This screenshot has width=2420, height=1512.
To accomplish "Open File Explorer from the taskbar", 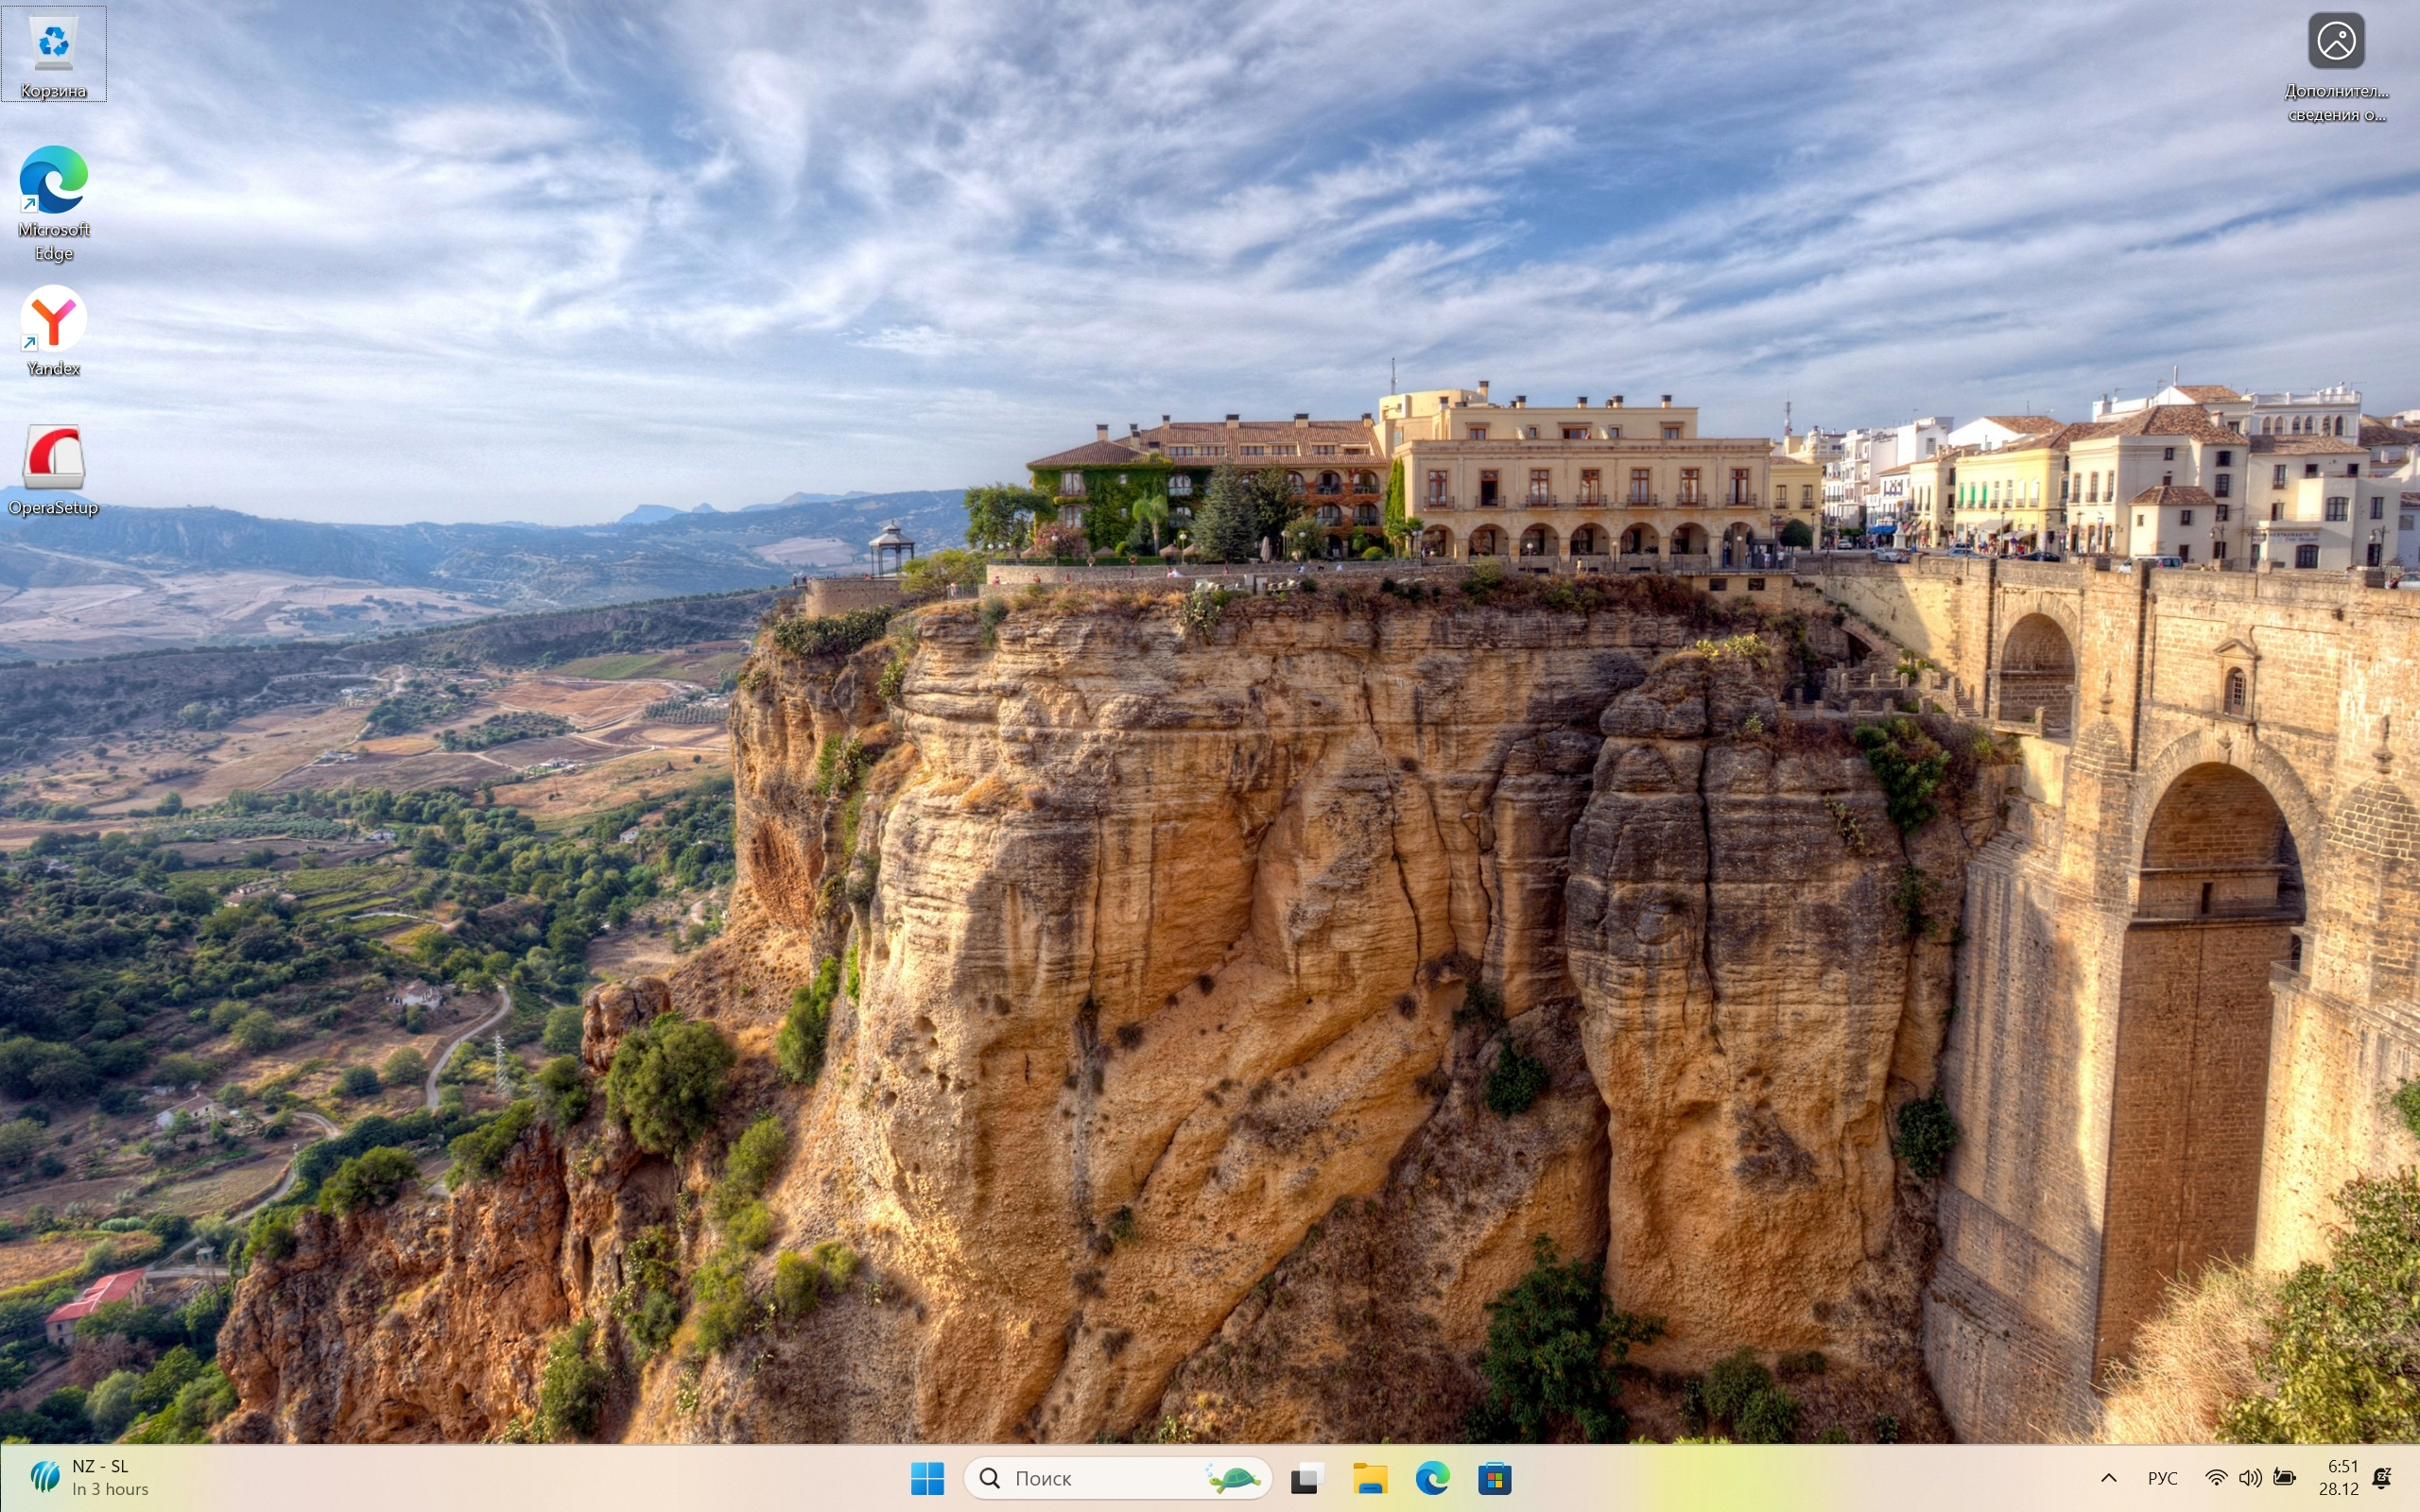I will [1369, 1478].
